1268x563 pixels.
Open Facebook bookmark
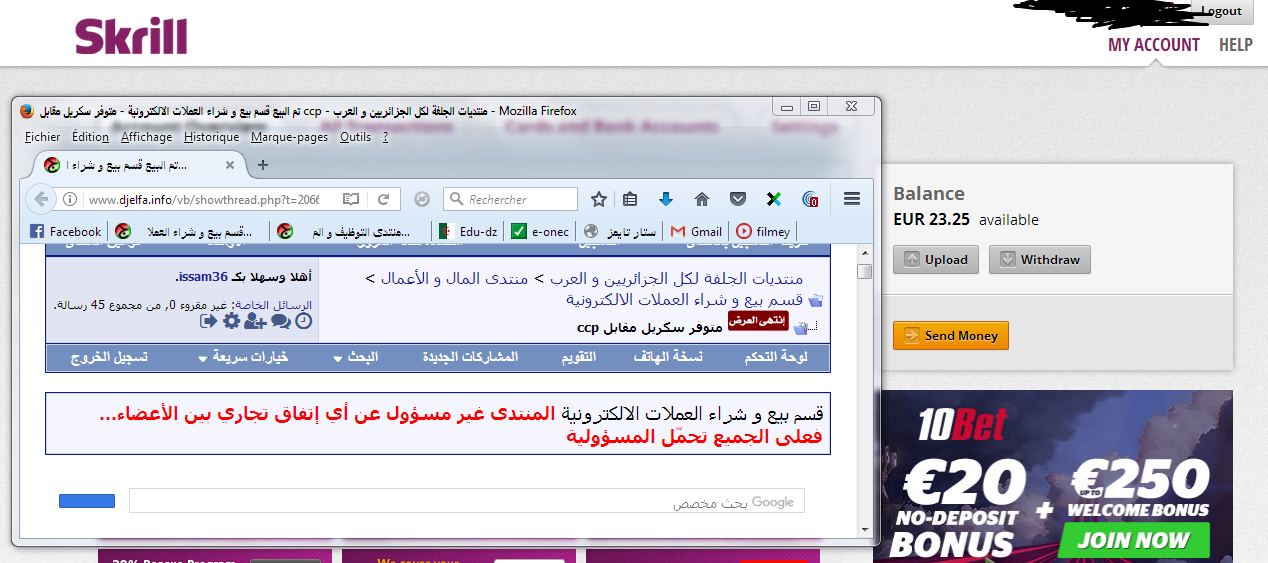coord(65,231)
